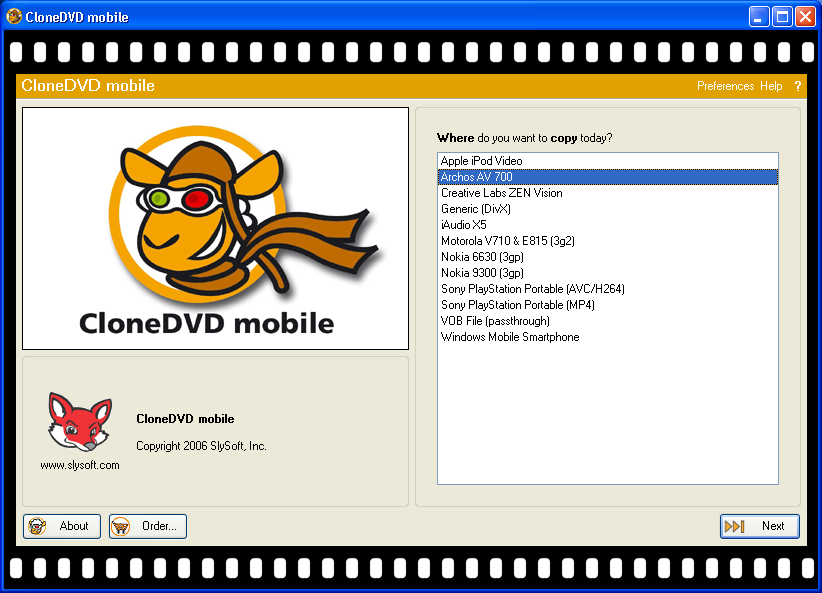Click the CloneDVD mobile monkey logo image
This screenshot has height=593, width=822.
point(215,229)
